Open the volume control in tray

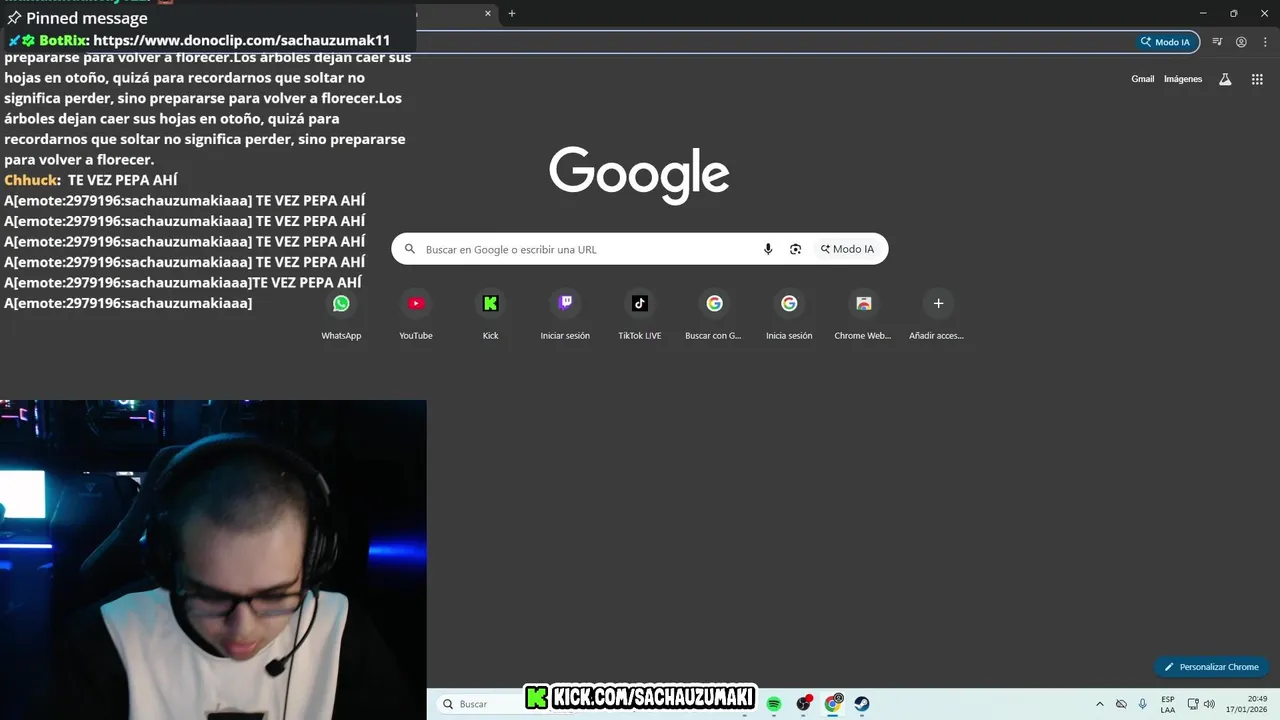coord(1209,704)
